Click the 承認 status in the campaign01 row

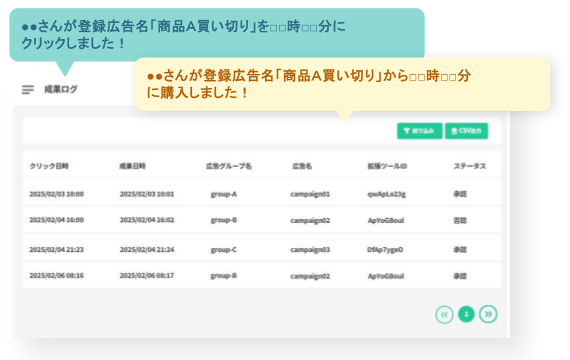tap(460, 194)
